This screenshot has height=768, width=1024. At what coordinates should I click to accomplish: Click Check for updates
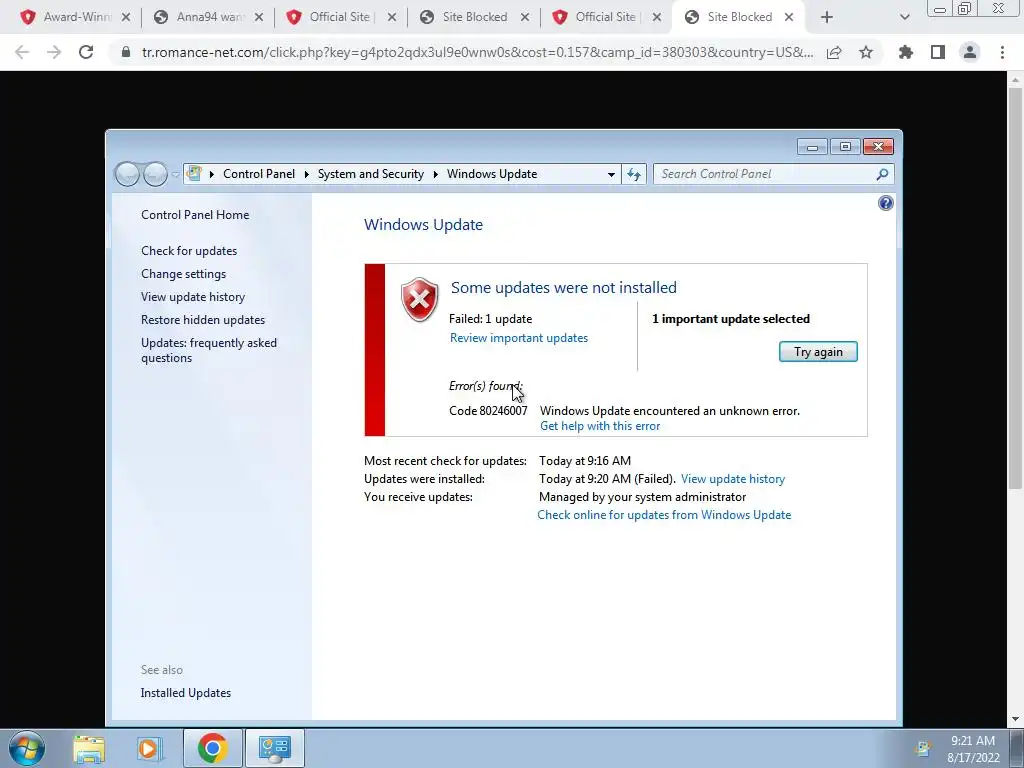(x=189, y=251)
